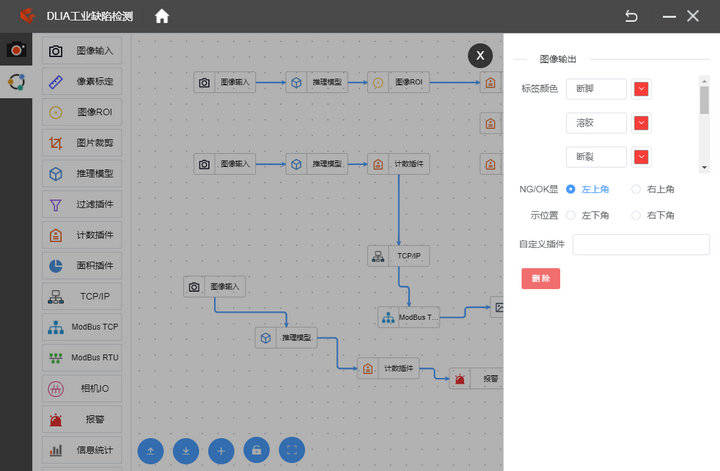Switch to the camera sidebar tab

(x=16, y=49)
